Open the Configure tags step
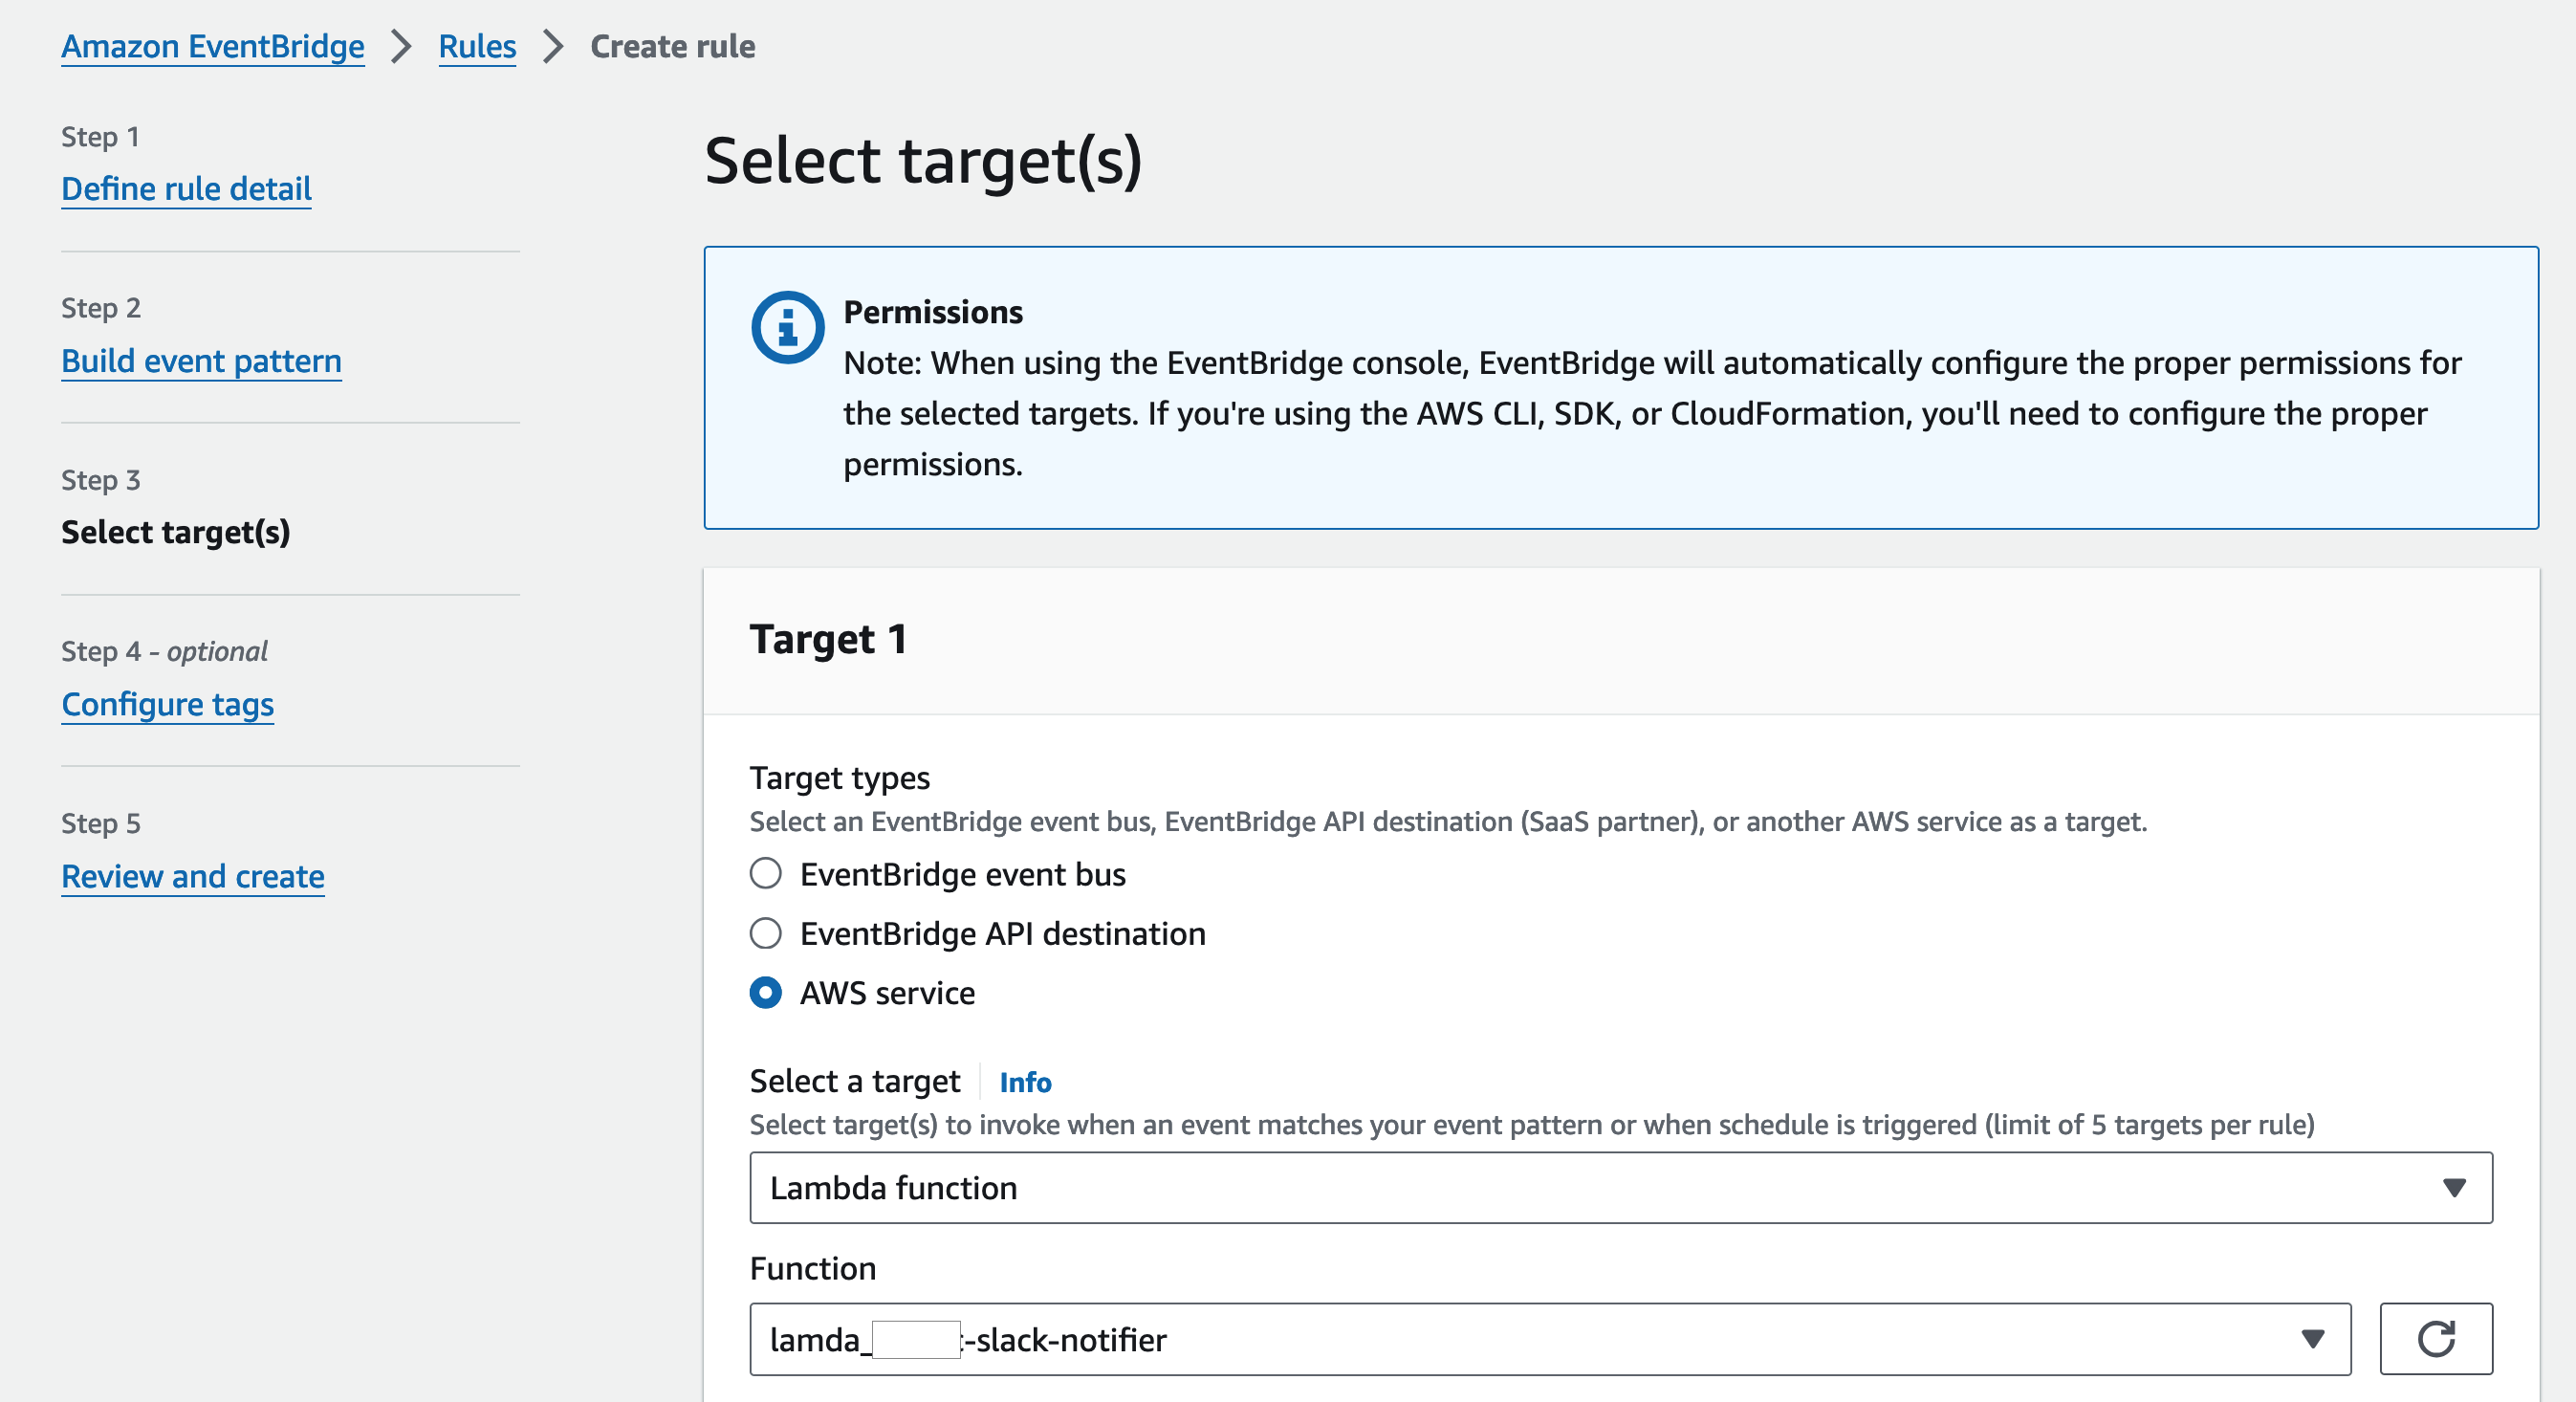2576x1402 pixels. pyautogui.click(x=167, y=704)
